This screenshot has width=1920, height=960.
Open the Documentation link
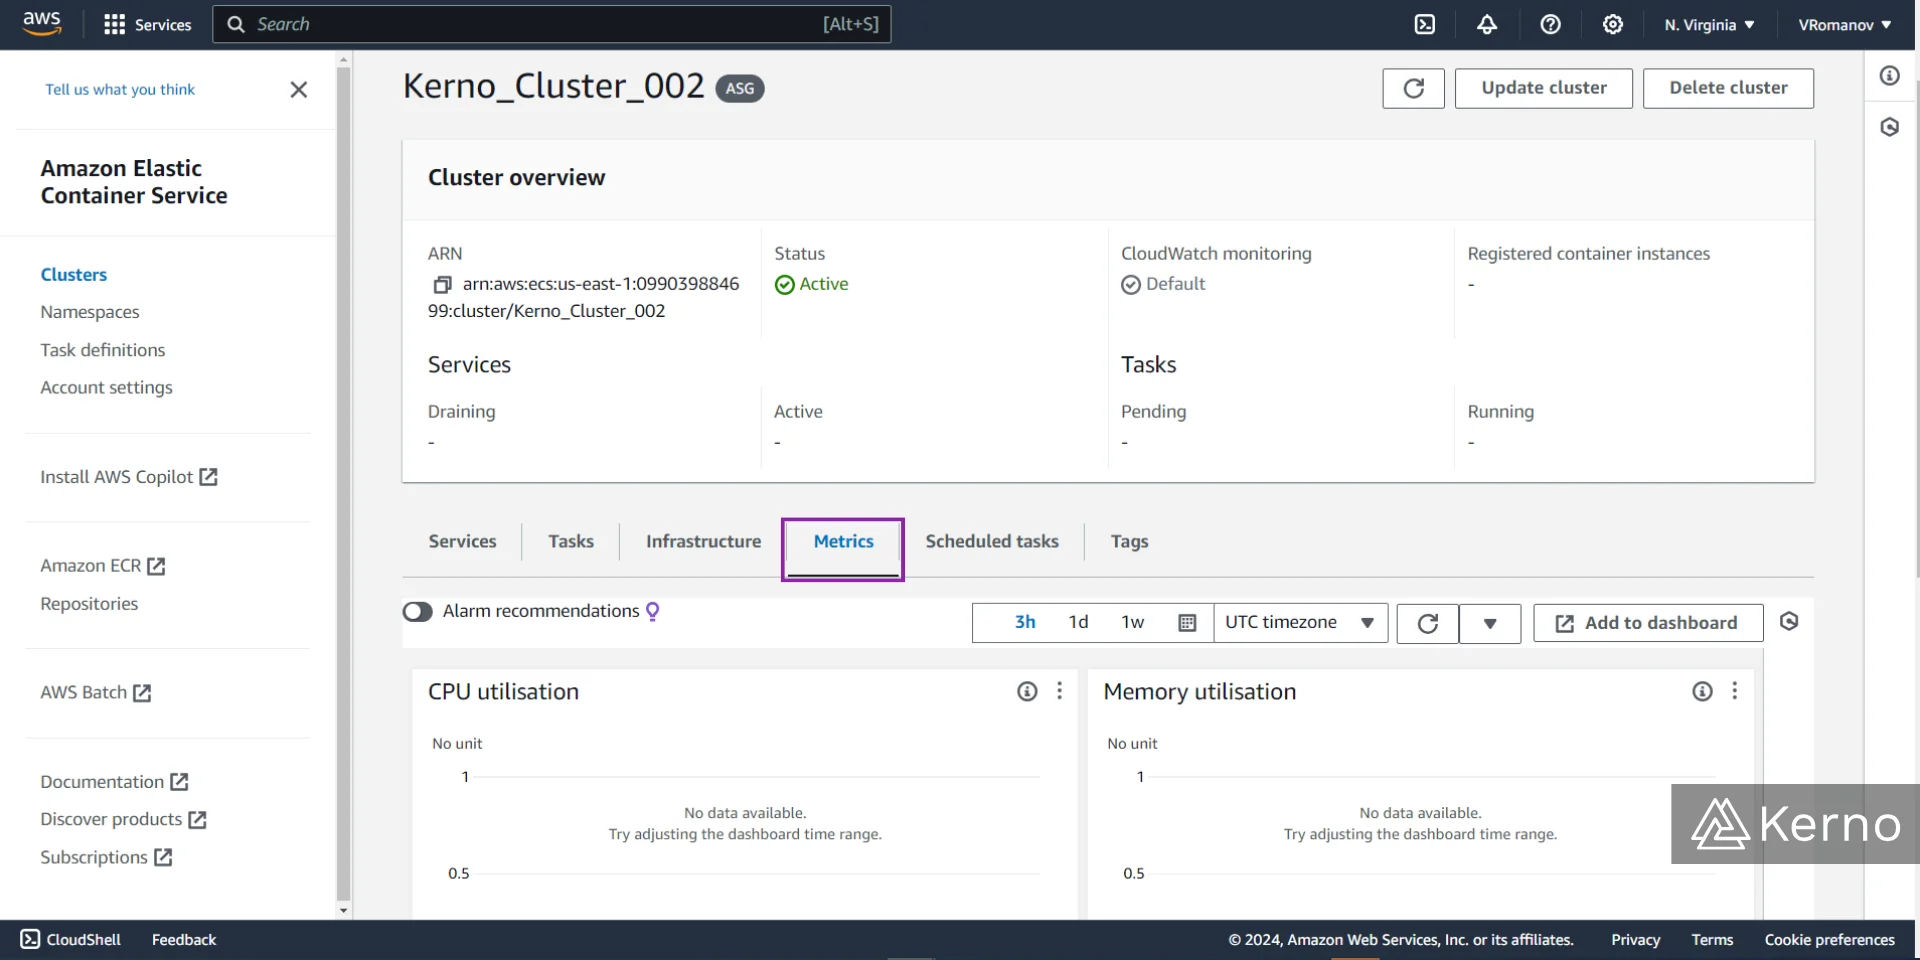tap(114, 782)
